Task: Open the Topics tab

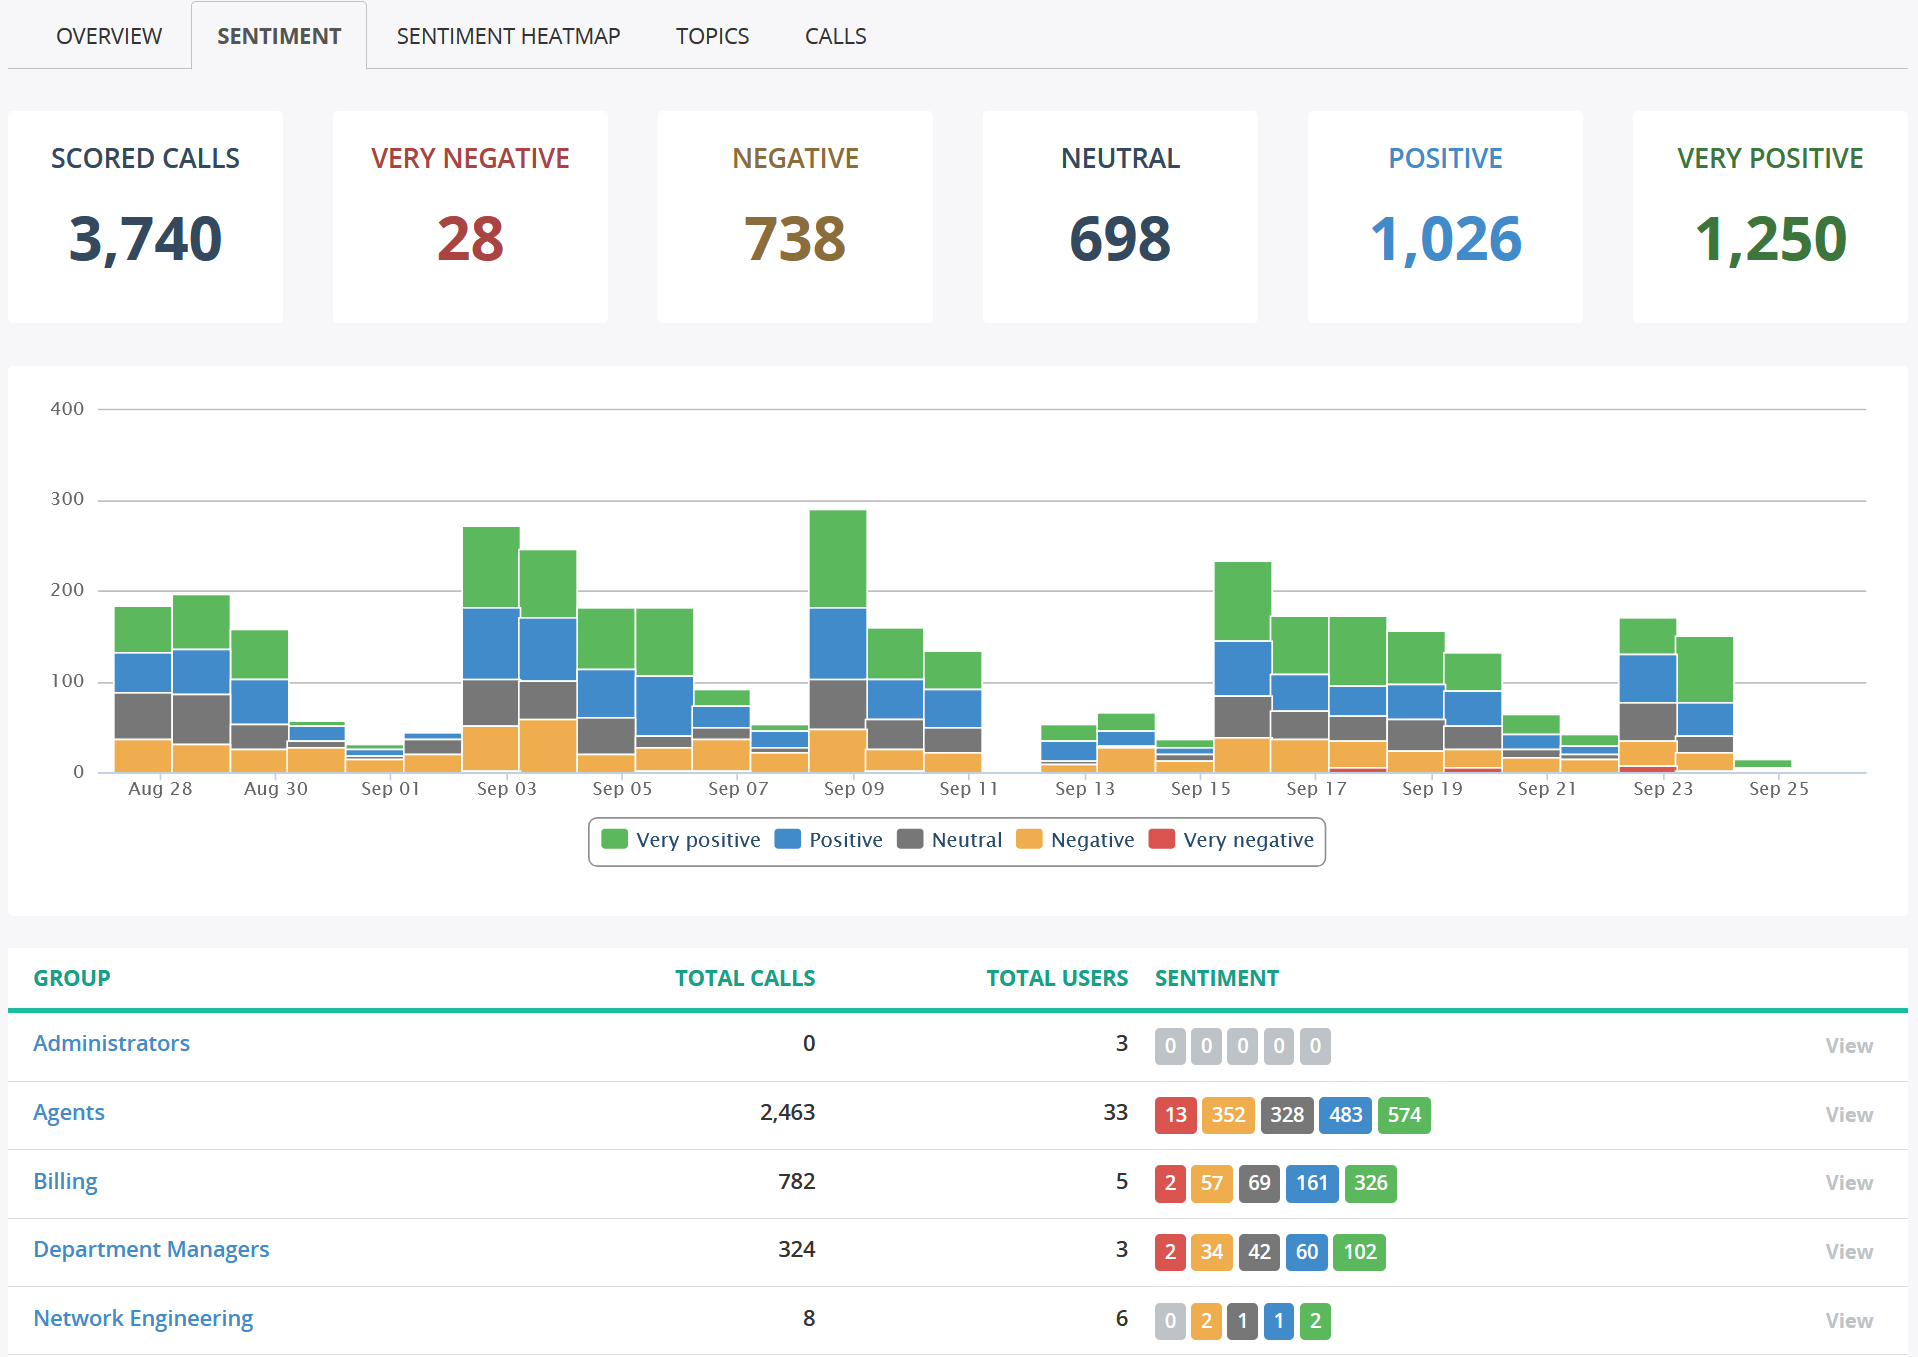Action: pos(712,36)
